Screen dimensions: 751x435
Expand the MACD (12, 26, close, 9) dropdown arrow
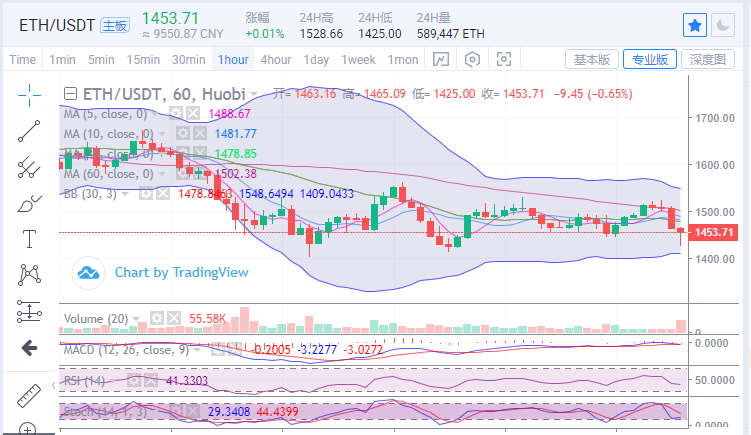pyautogui.click(x=197, y=350)
